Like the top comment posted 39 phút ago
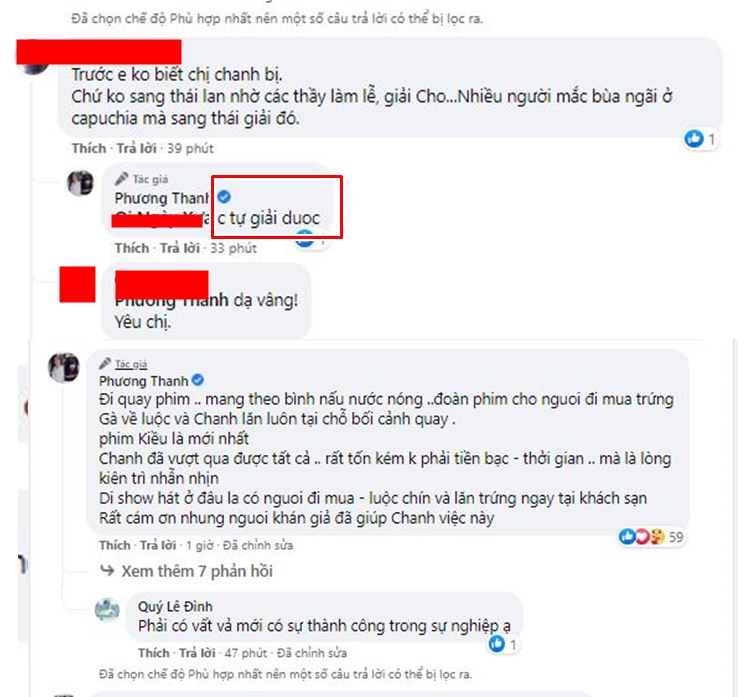 (89, 148)
